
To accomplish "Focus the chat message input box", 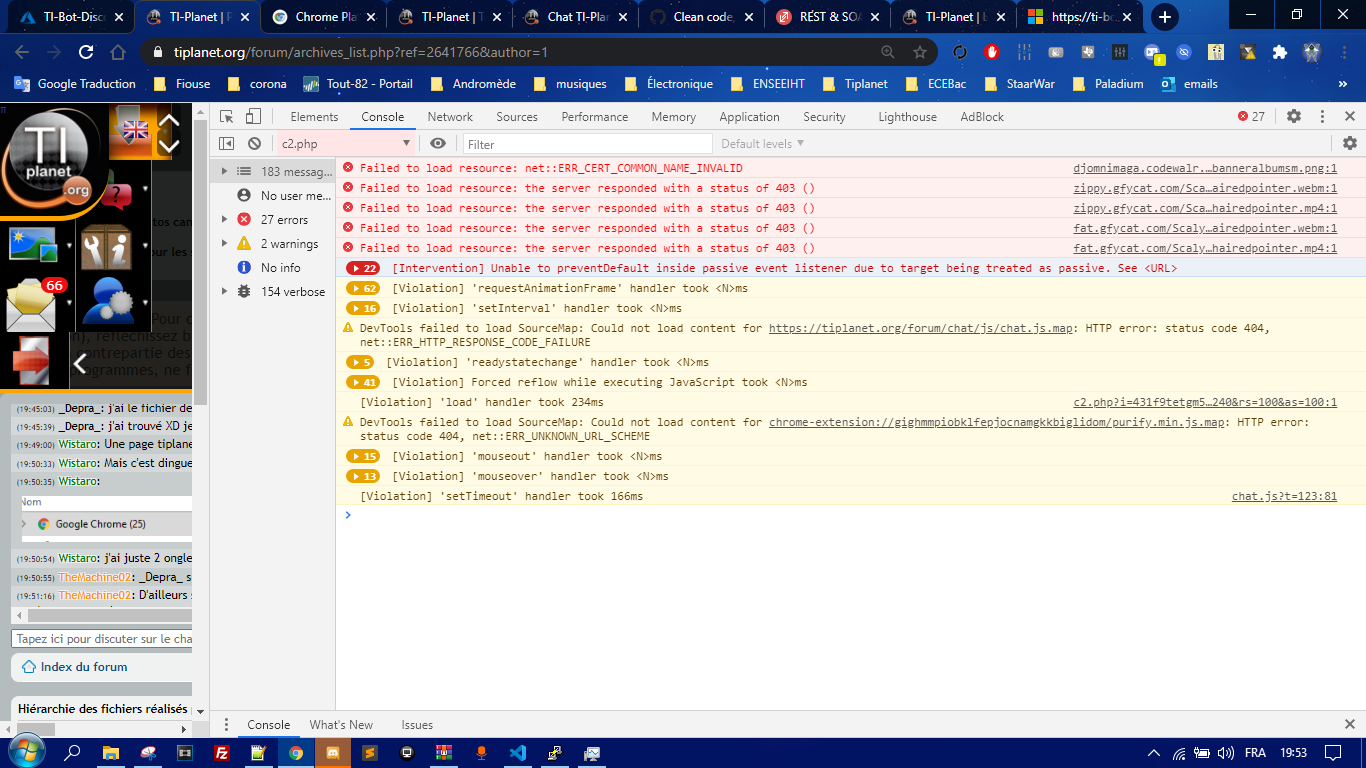I will [103, 638].
